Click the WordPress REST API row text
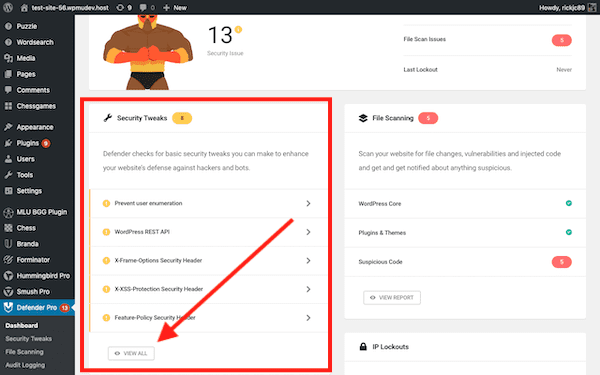This screenshot has width=600, height=375. 142,232
